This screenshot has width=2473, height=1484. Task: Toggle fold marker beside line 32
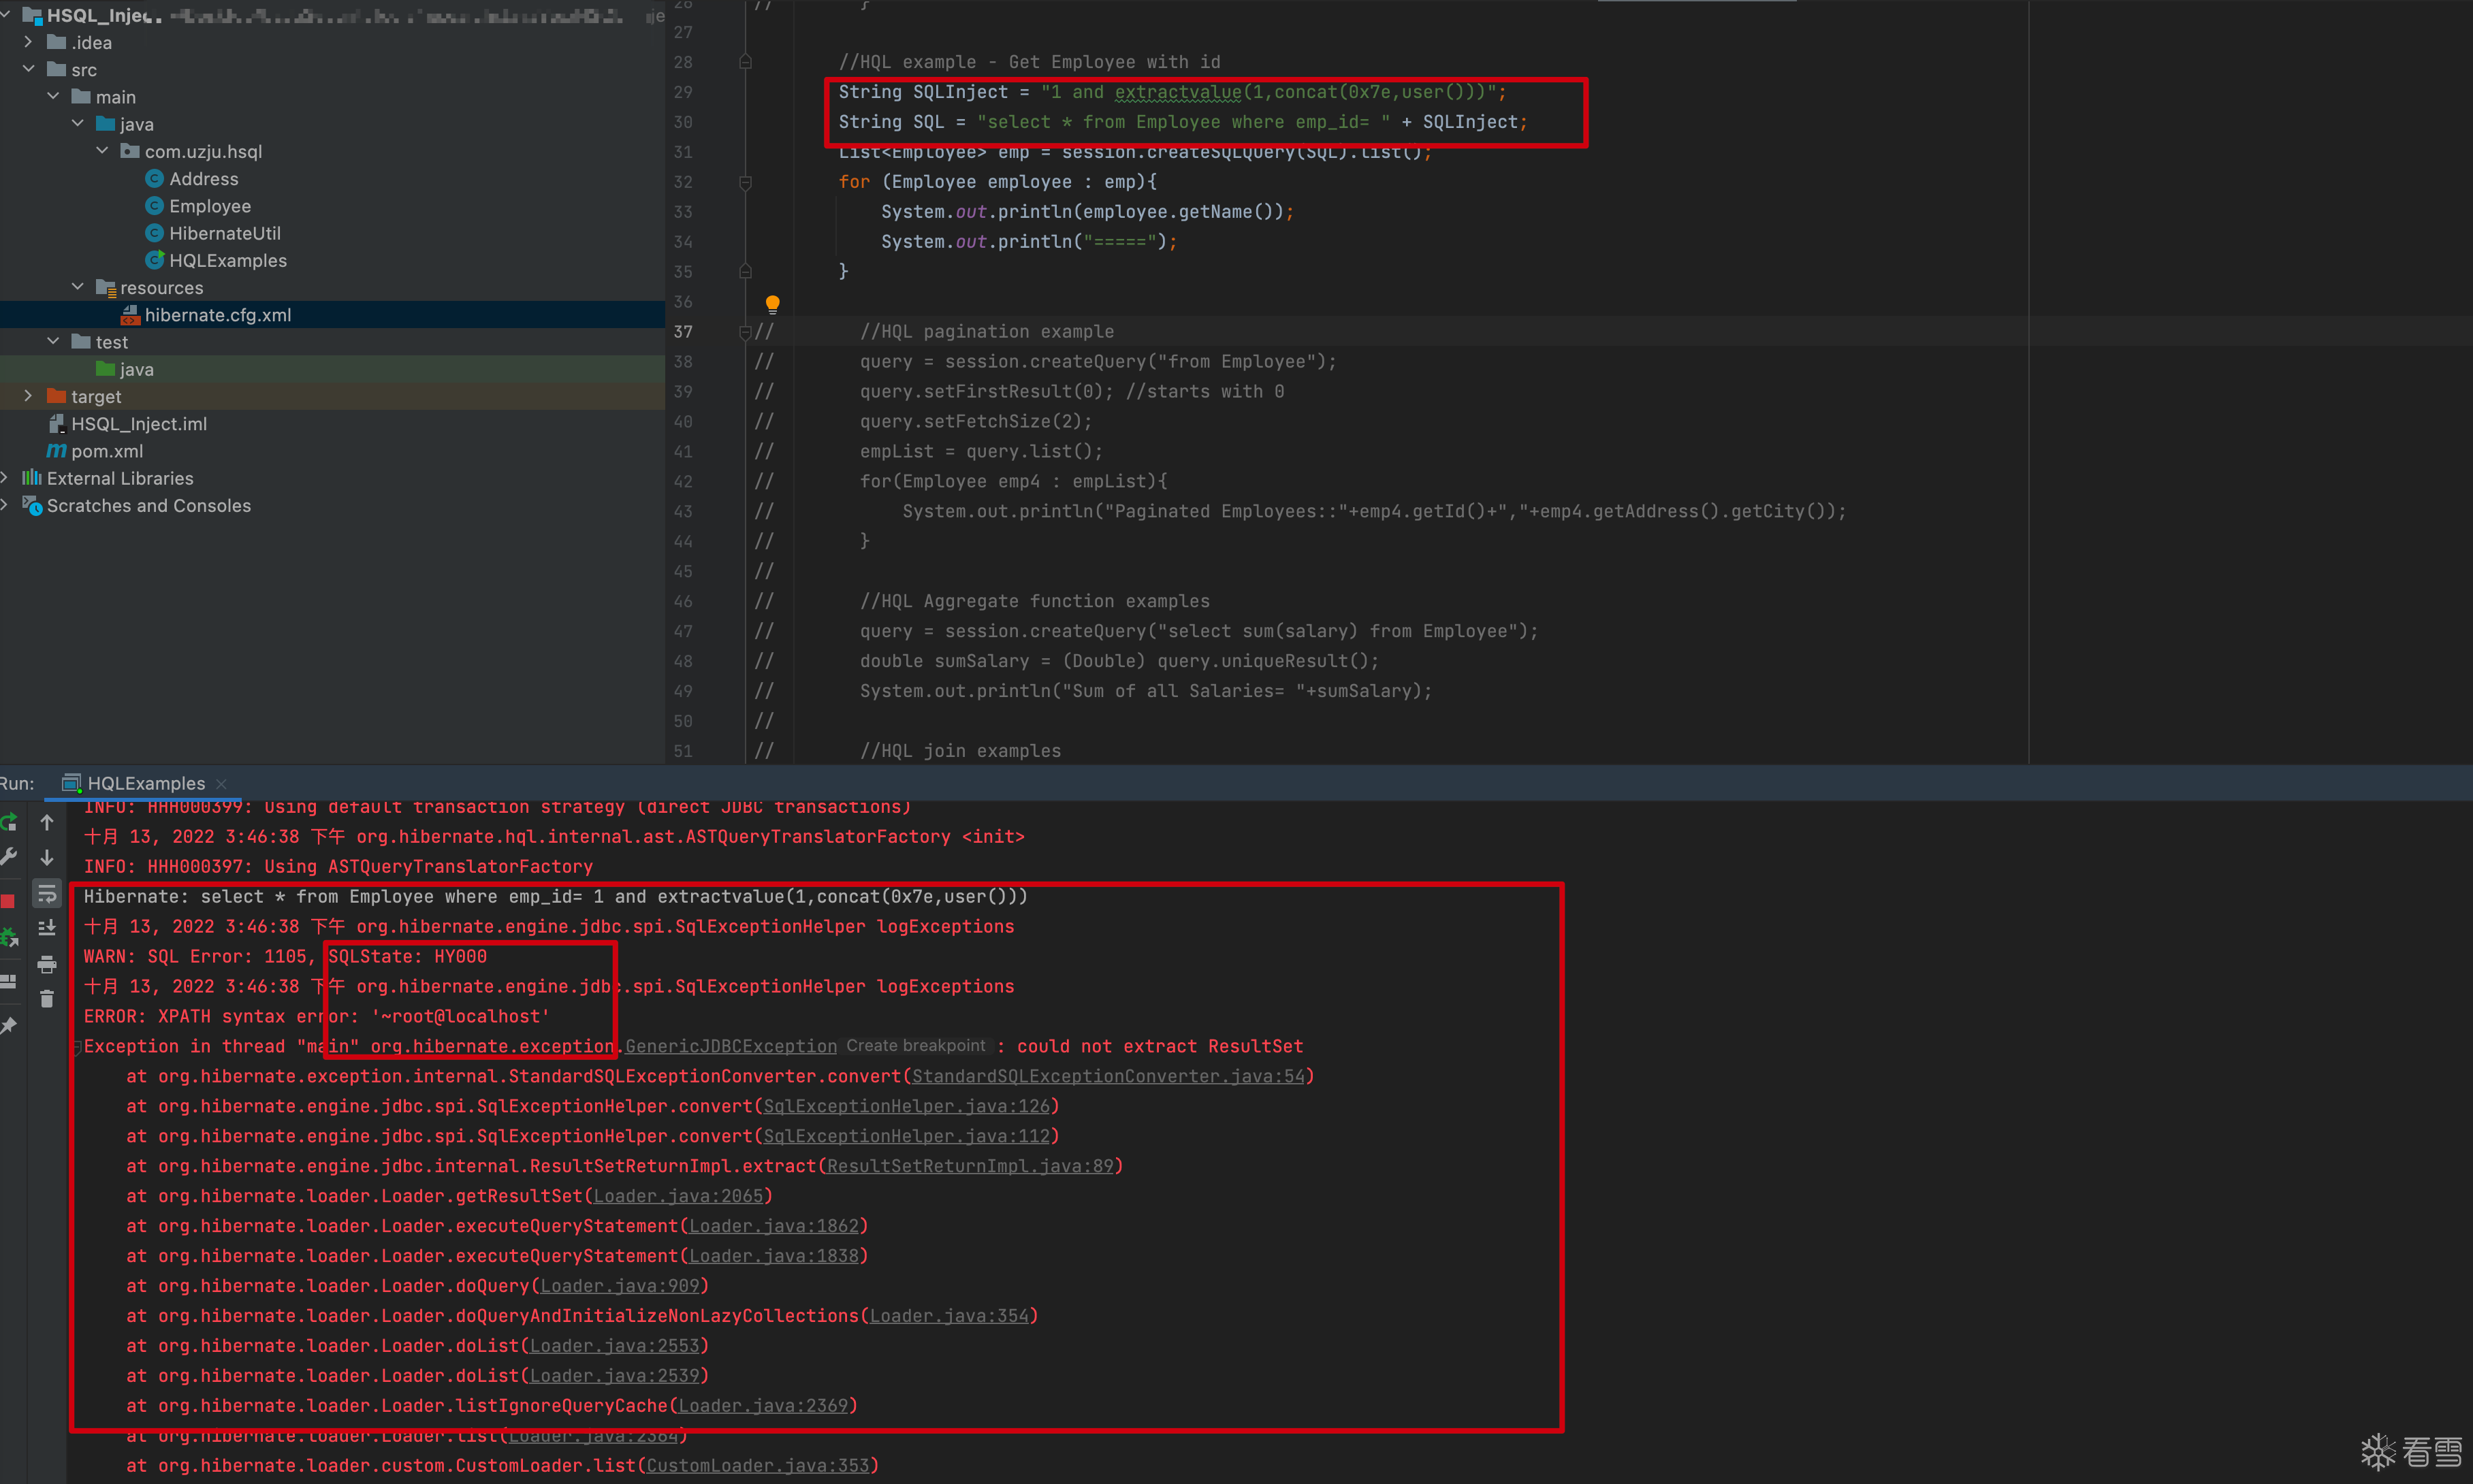click(x=745, y=182)
